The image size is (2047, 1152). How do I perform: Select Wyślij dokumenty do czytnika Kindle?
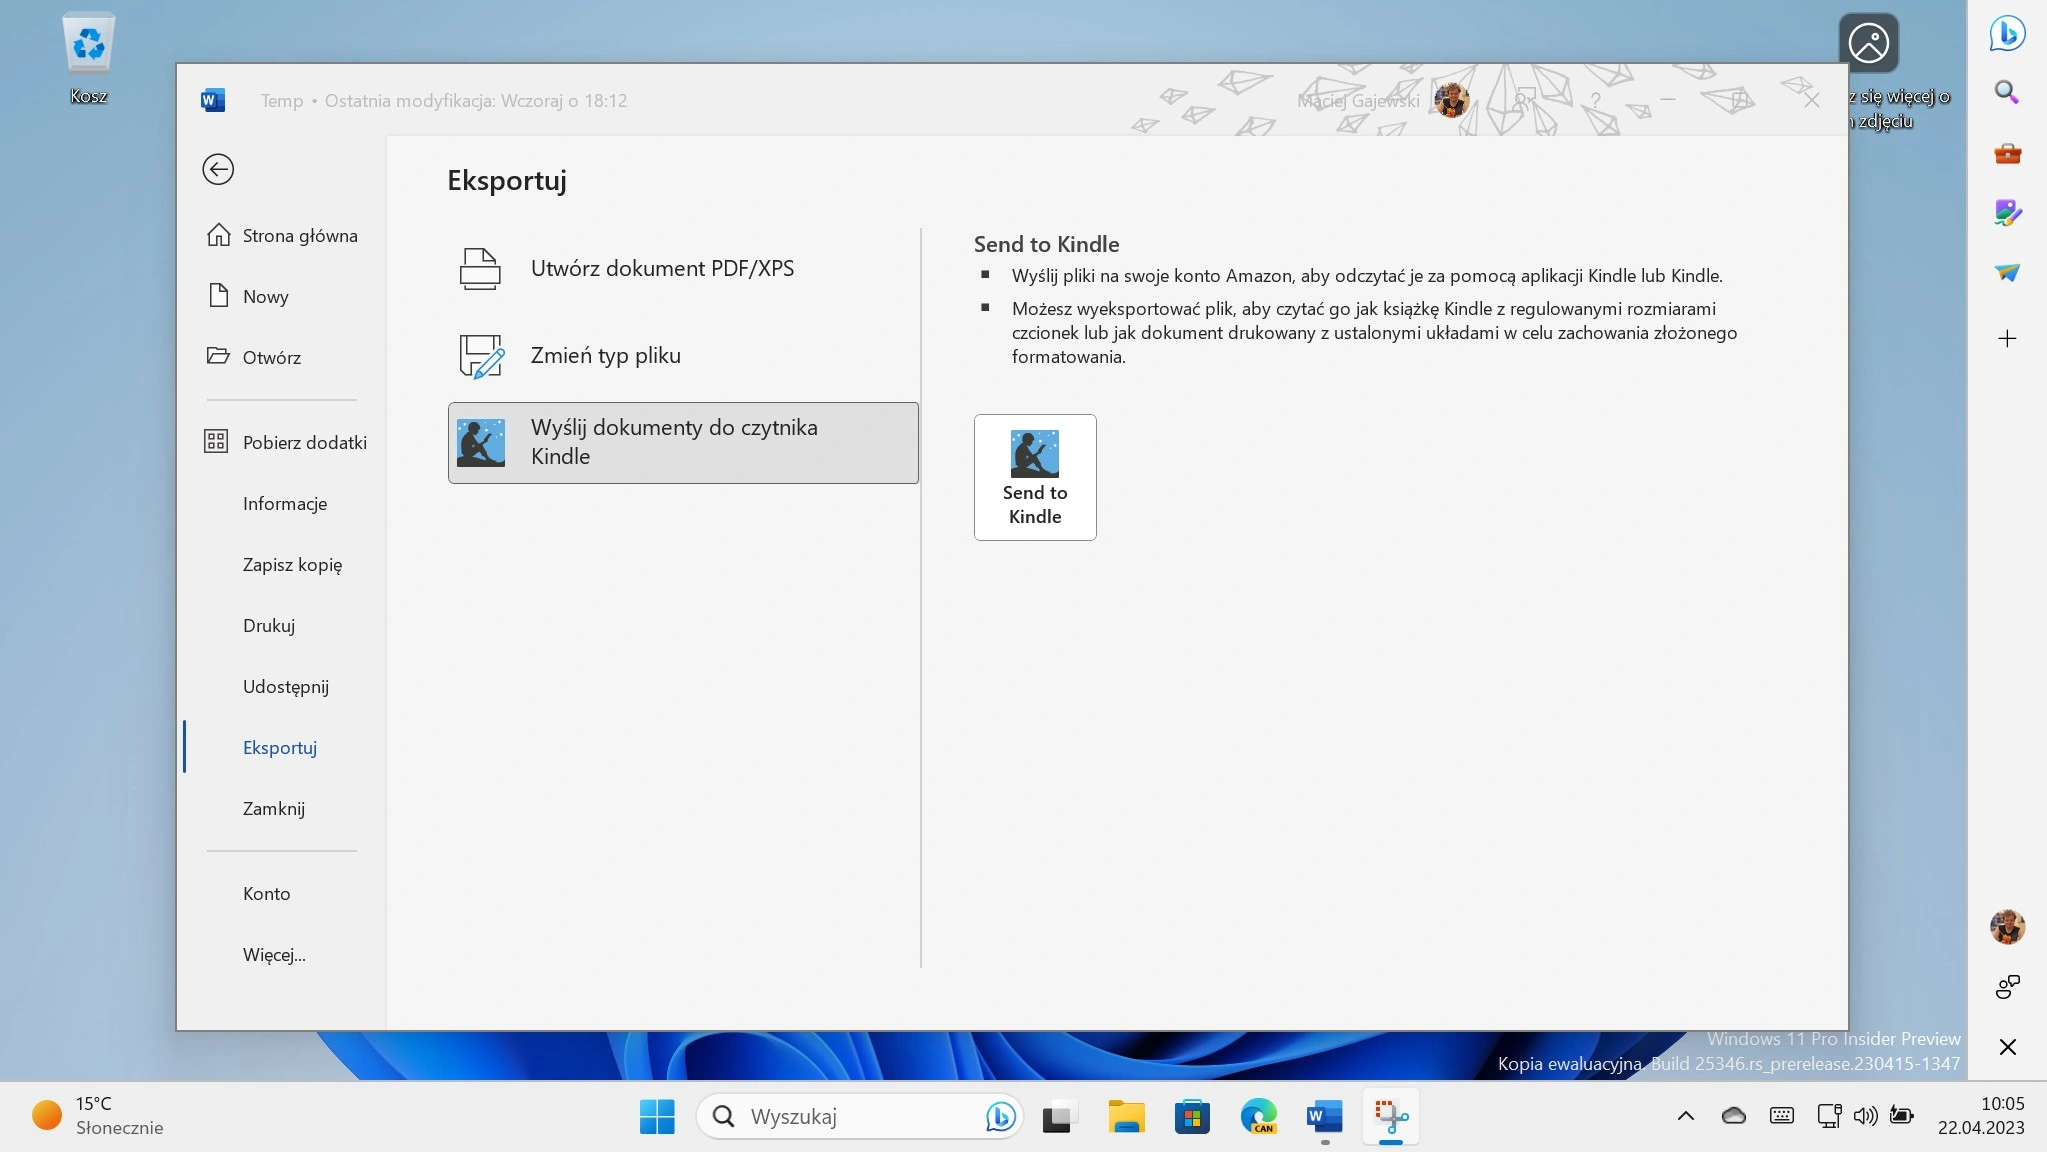click(x=683, y=442)
